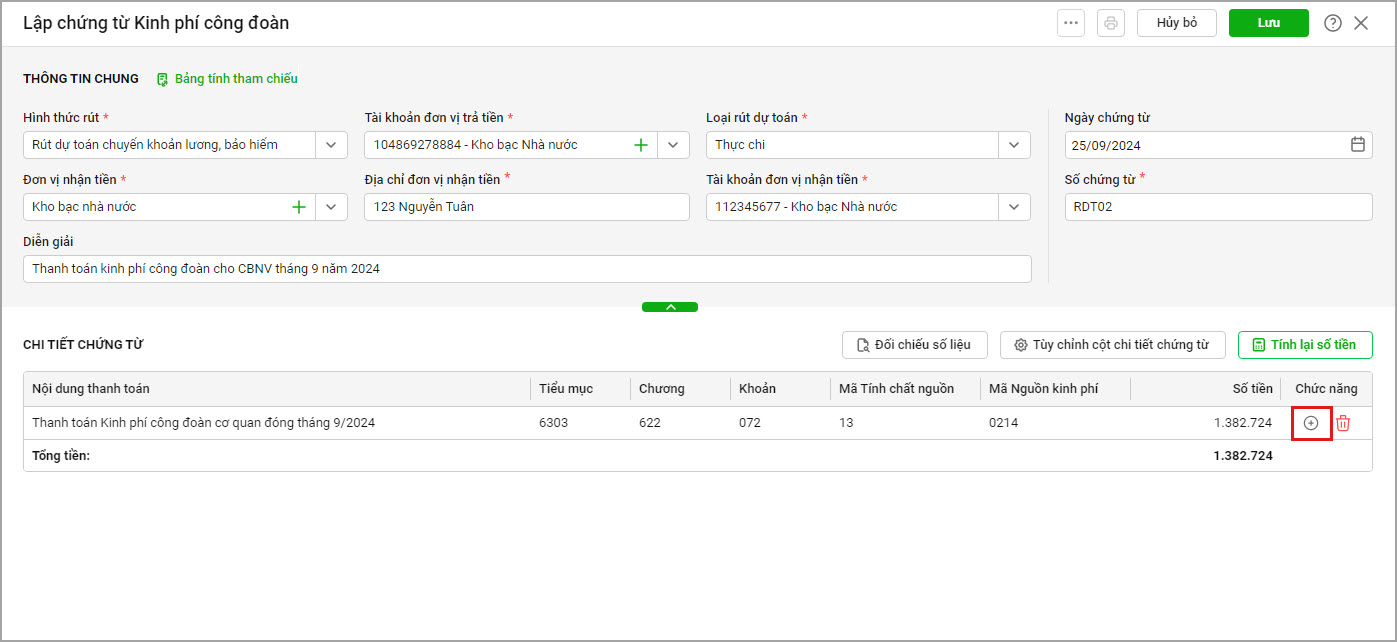Viewport: 1397px width, 642px height.
Task: Collapse the Thông tin chung section with the green chevron
Action: 670,307
